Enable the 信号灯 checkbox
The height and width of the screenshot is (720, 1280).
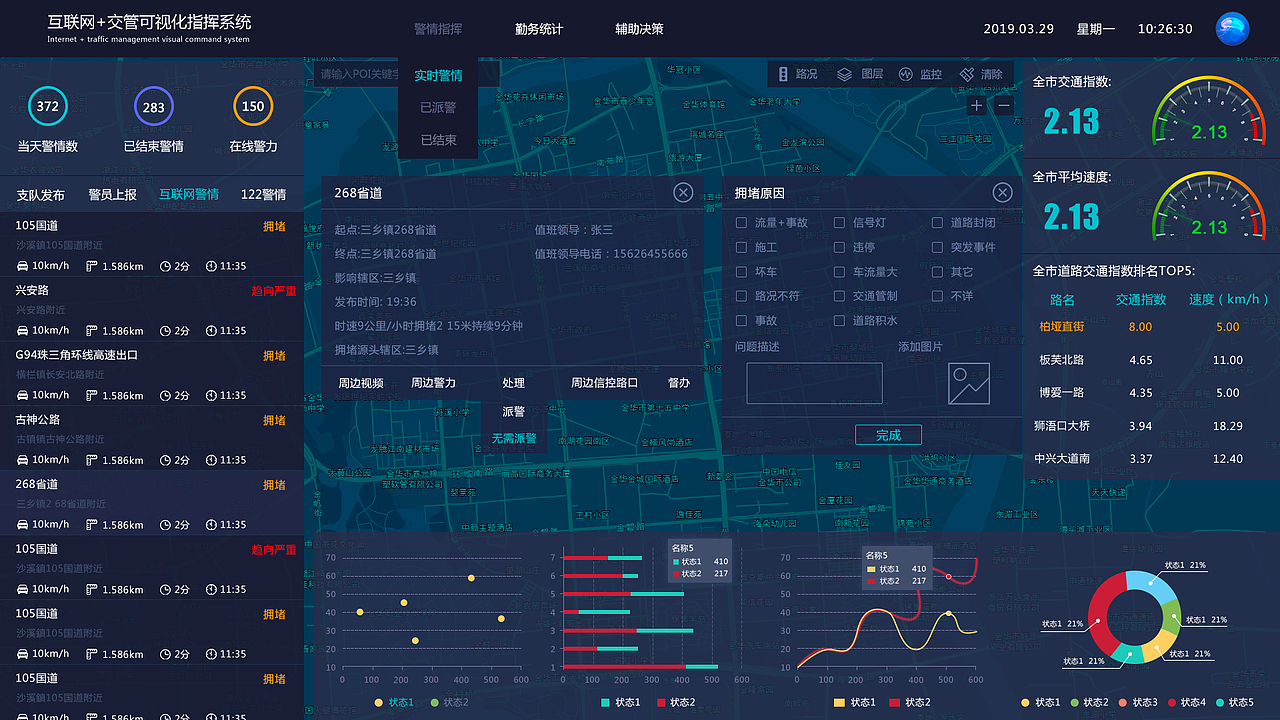point(838,222)
